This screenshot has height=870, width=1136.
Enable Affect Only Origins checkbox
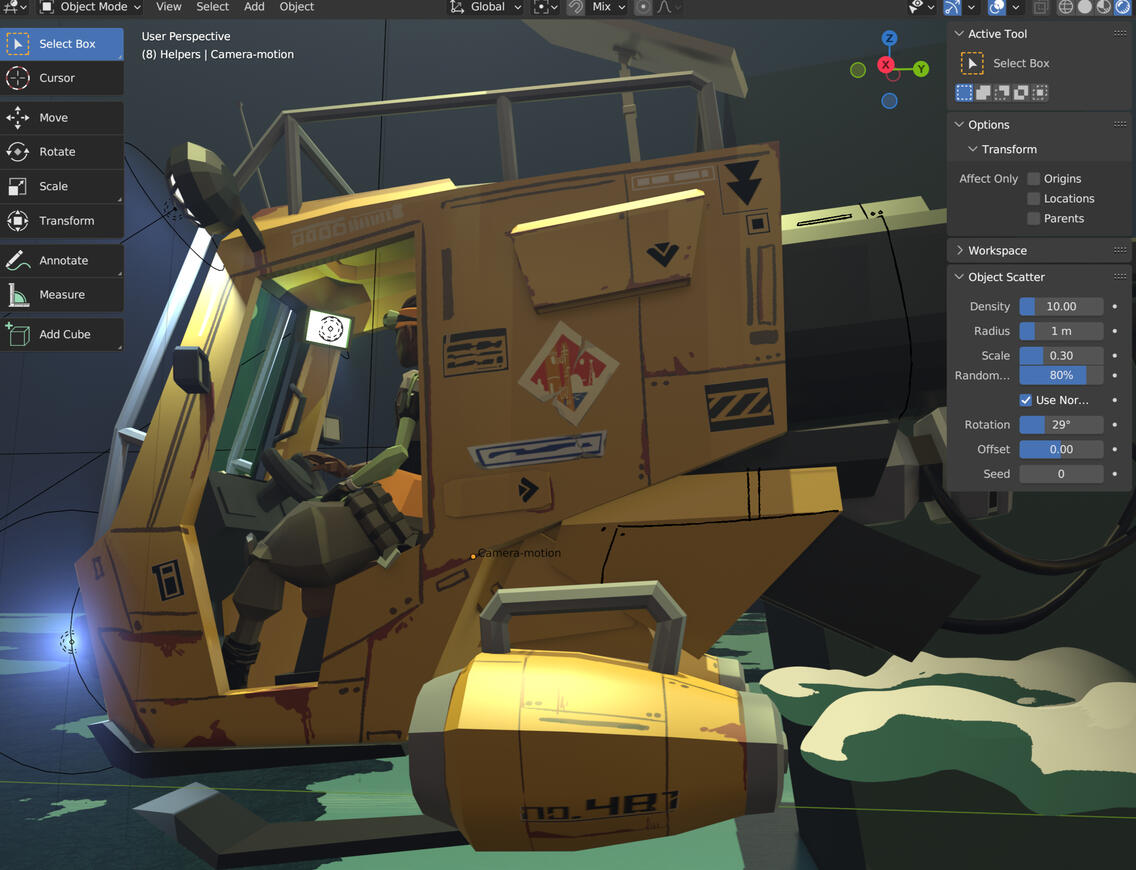point(1034,179)
